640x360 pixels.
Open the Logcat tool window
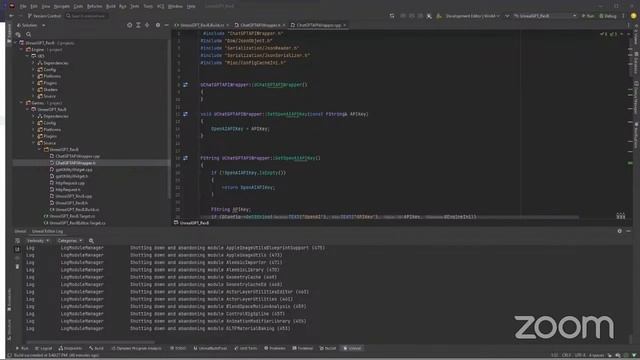point(44,349)
